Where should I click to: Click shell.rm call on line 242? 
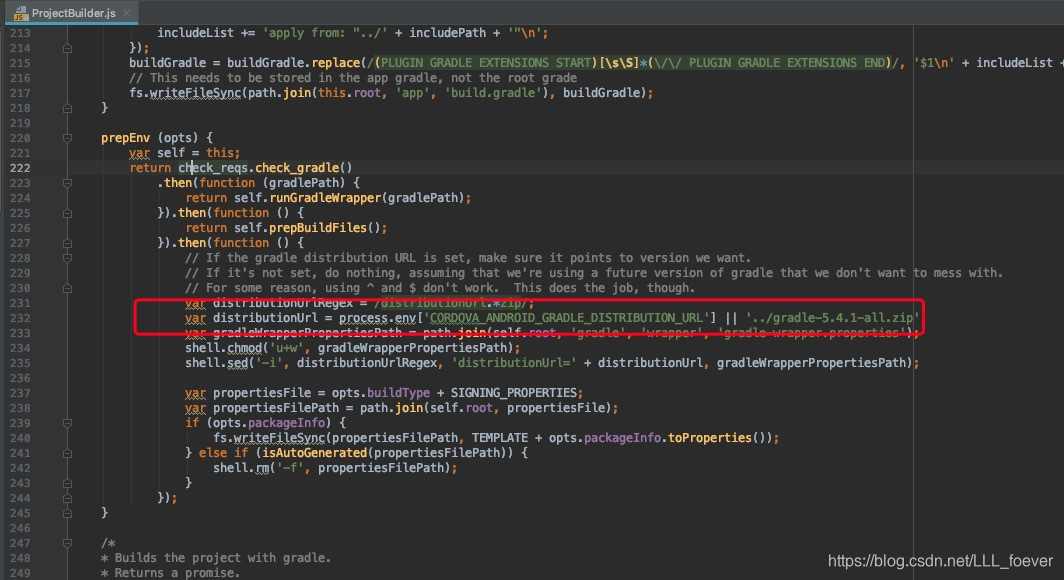point(241,467)
